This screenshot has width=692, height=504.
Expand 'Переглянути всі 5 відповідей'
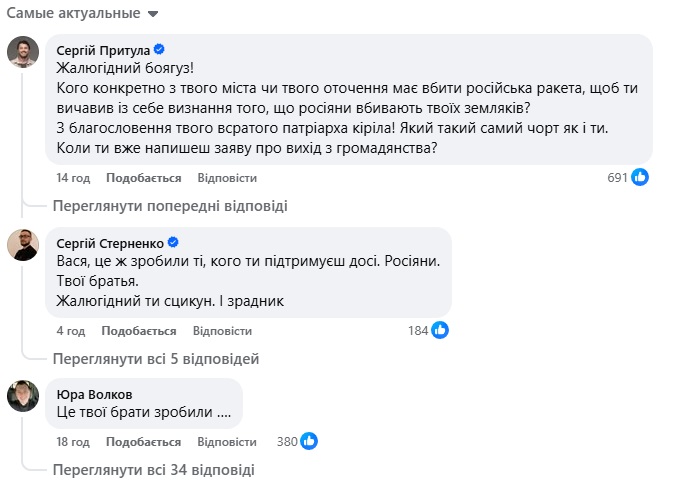click(x=157, y=358)
